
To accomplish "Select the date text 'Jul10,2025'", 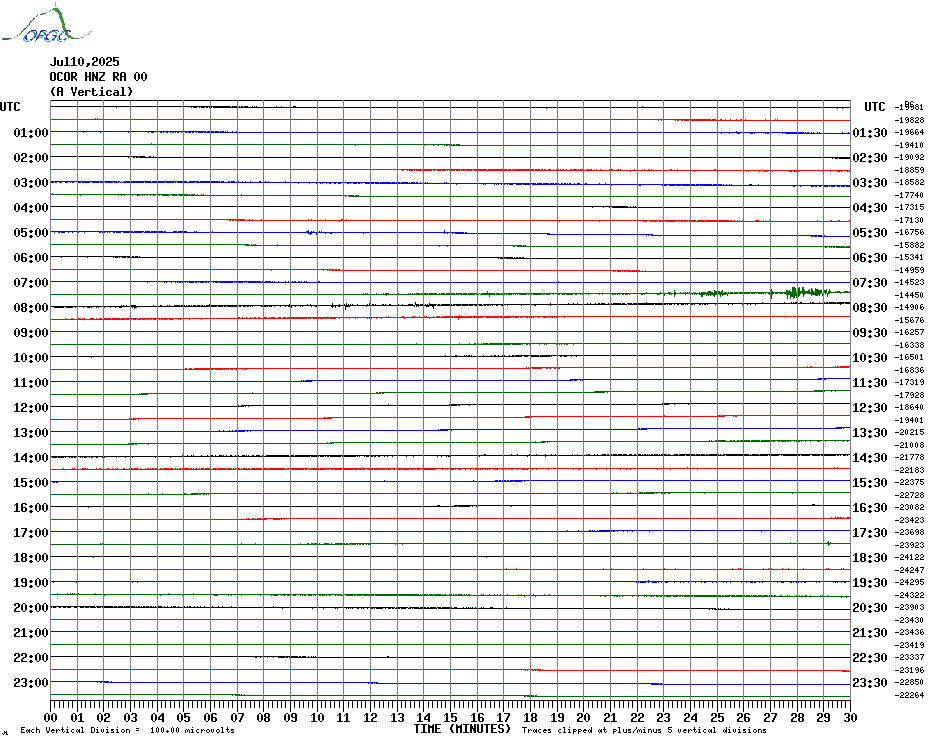I will tap(84, 62).
